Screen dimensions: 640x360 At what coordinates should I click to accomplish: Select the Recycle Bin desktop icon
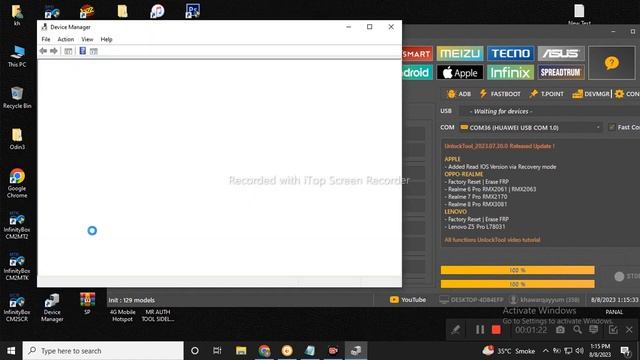[x=17, y=98]
